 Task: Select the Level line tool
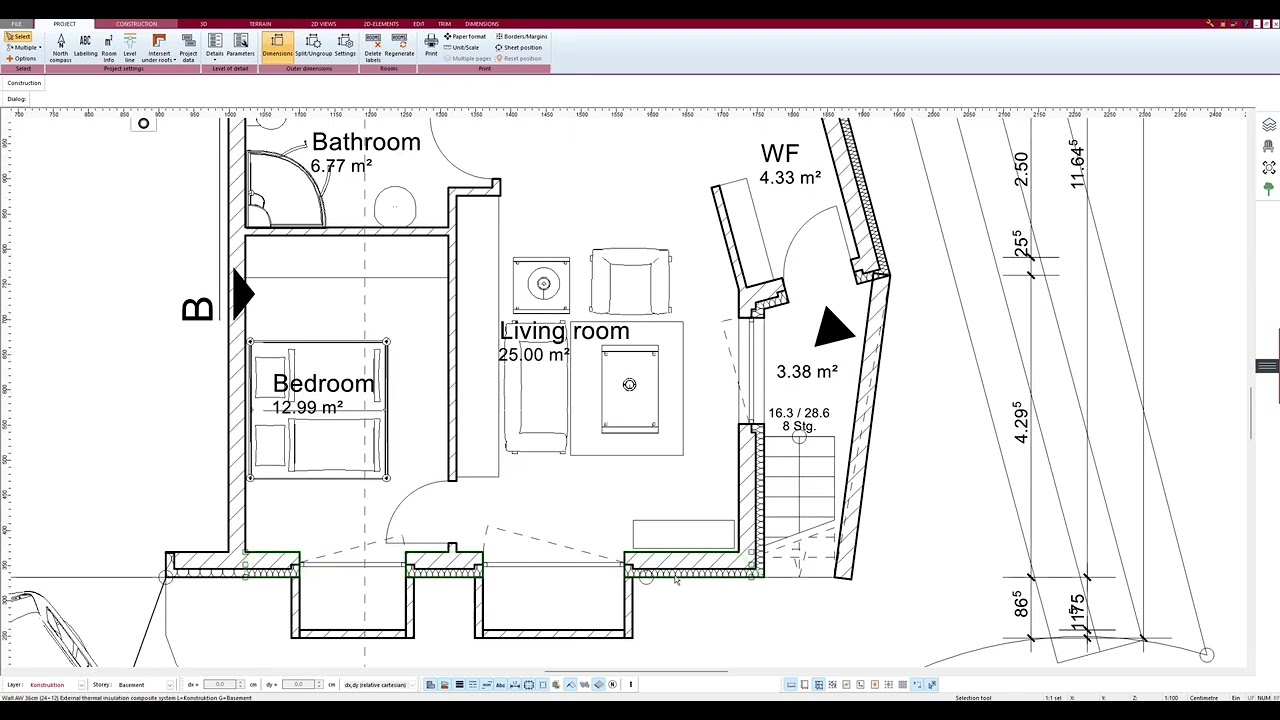pyautogui.click(x=130, y=48)
